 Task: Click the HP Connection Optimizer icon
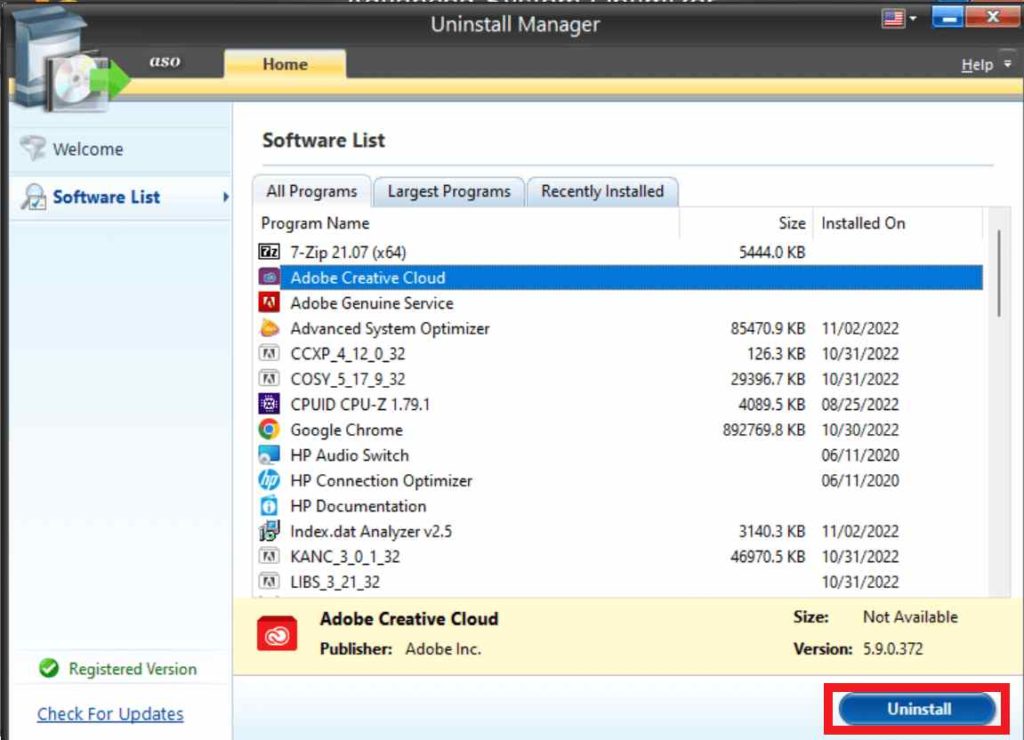click(x=269, y=481)
